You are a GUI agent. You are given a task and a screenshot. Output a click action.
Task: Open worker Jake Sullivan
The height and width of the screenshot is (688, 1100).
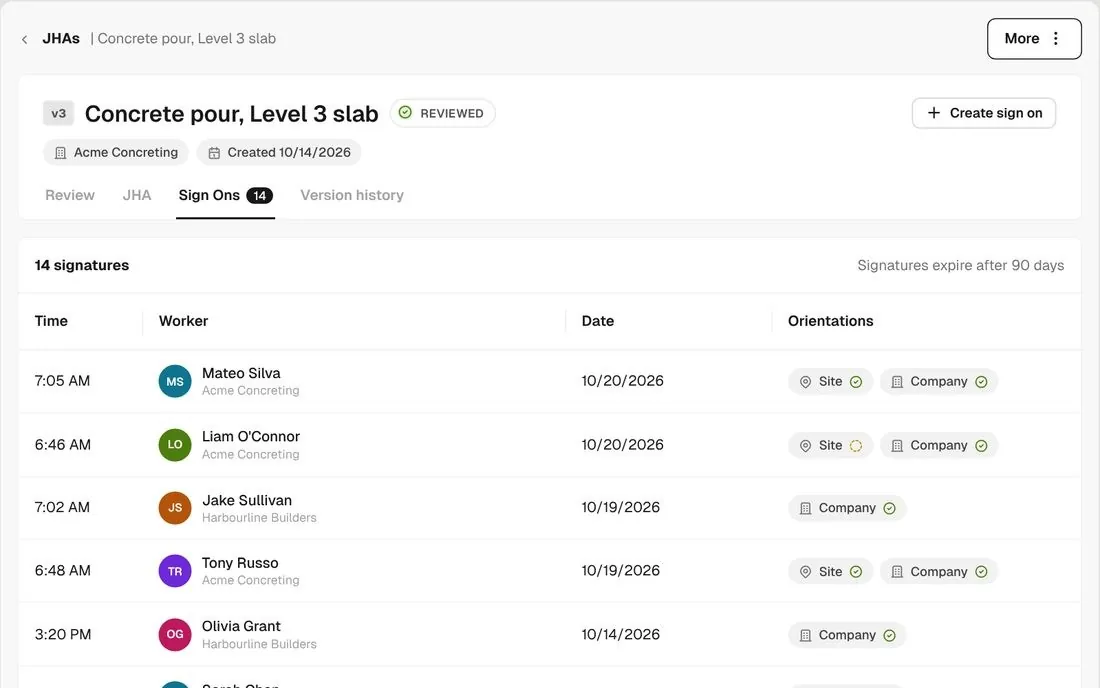coord(247,500)
